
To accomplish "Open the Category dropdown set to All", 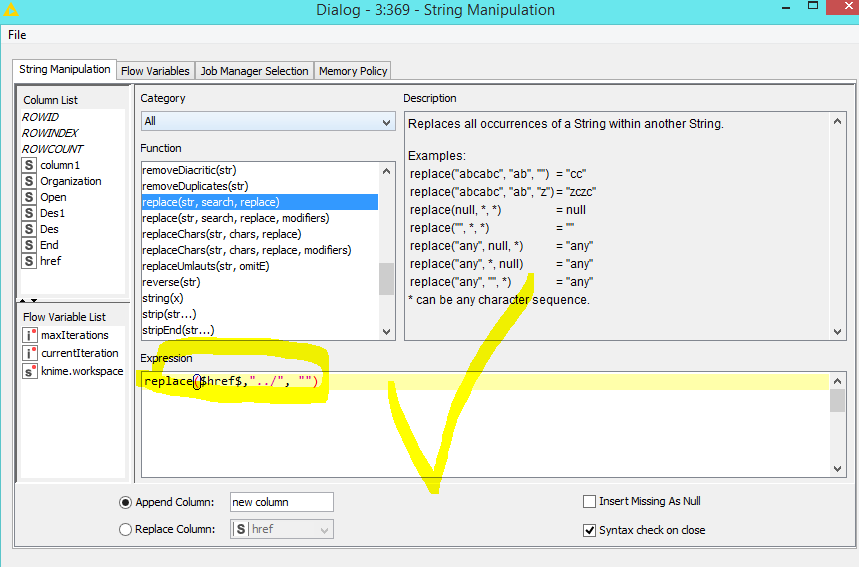I will [267, 121].
